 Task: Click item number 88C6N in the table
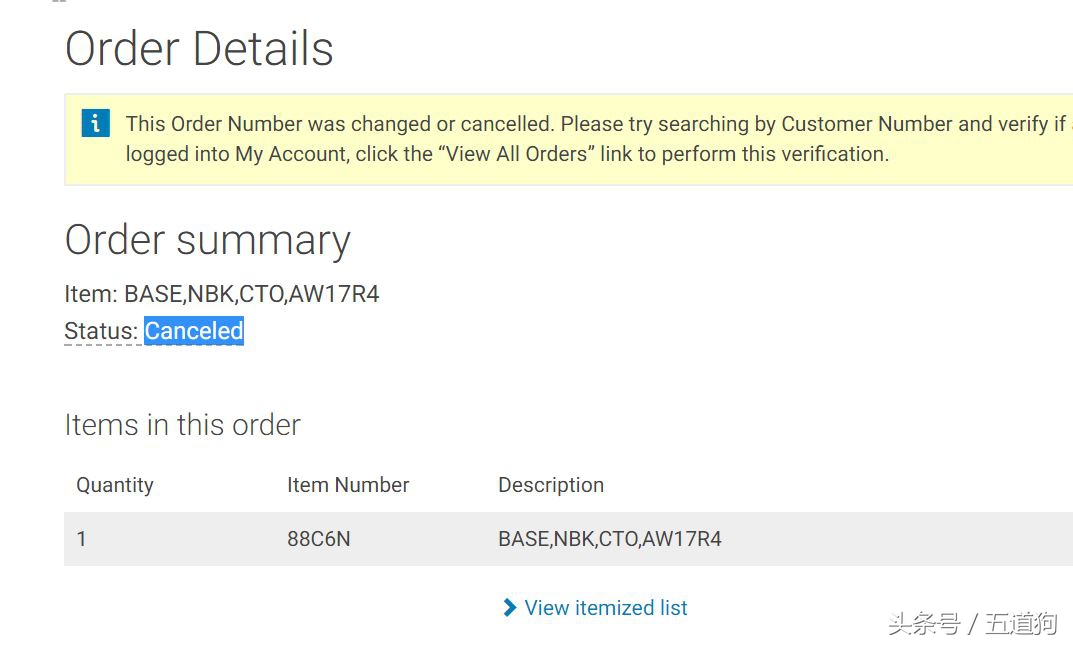click(318, 539)
